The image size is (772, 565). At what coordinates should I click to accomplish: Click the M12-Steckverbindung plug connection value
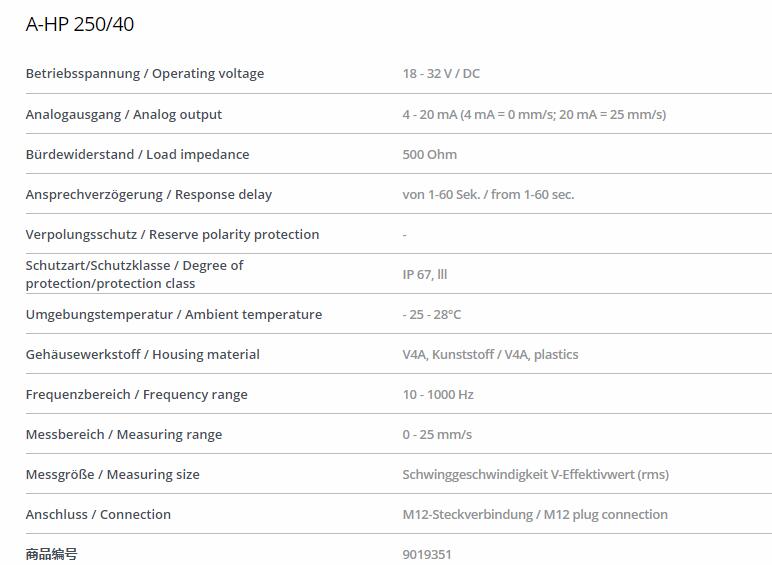point(535,515)
